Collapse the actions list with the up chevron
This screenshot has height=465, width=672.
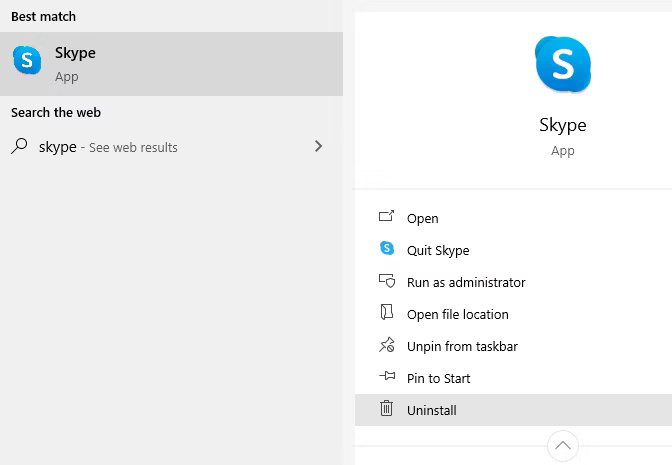[563, 446]
